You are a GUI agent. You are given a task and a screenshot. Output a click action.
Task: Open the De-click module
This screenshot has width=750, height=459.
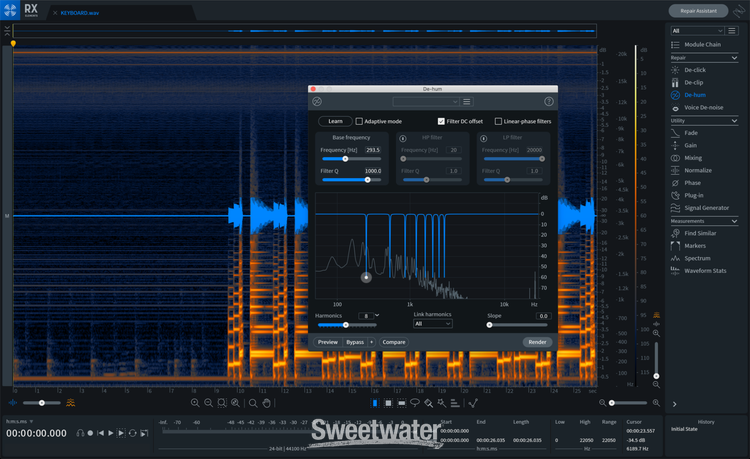point(689,70)
